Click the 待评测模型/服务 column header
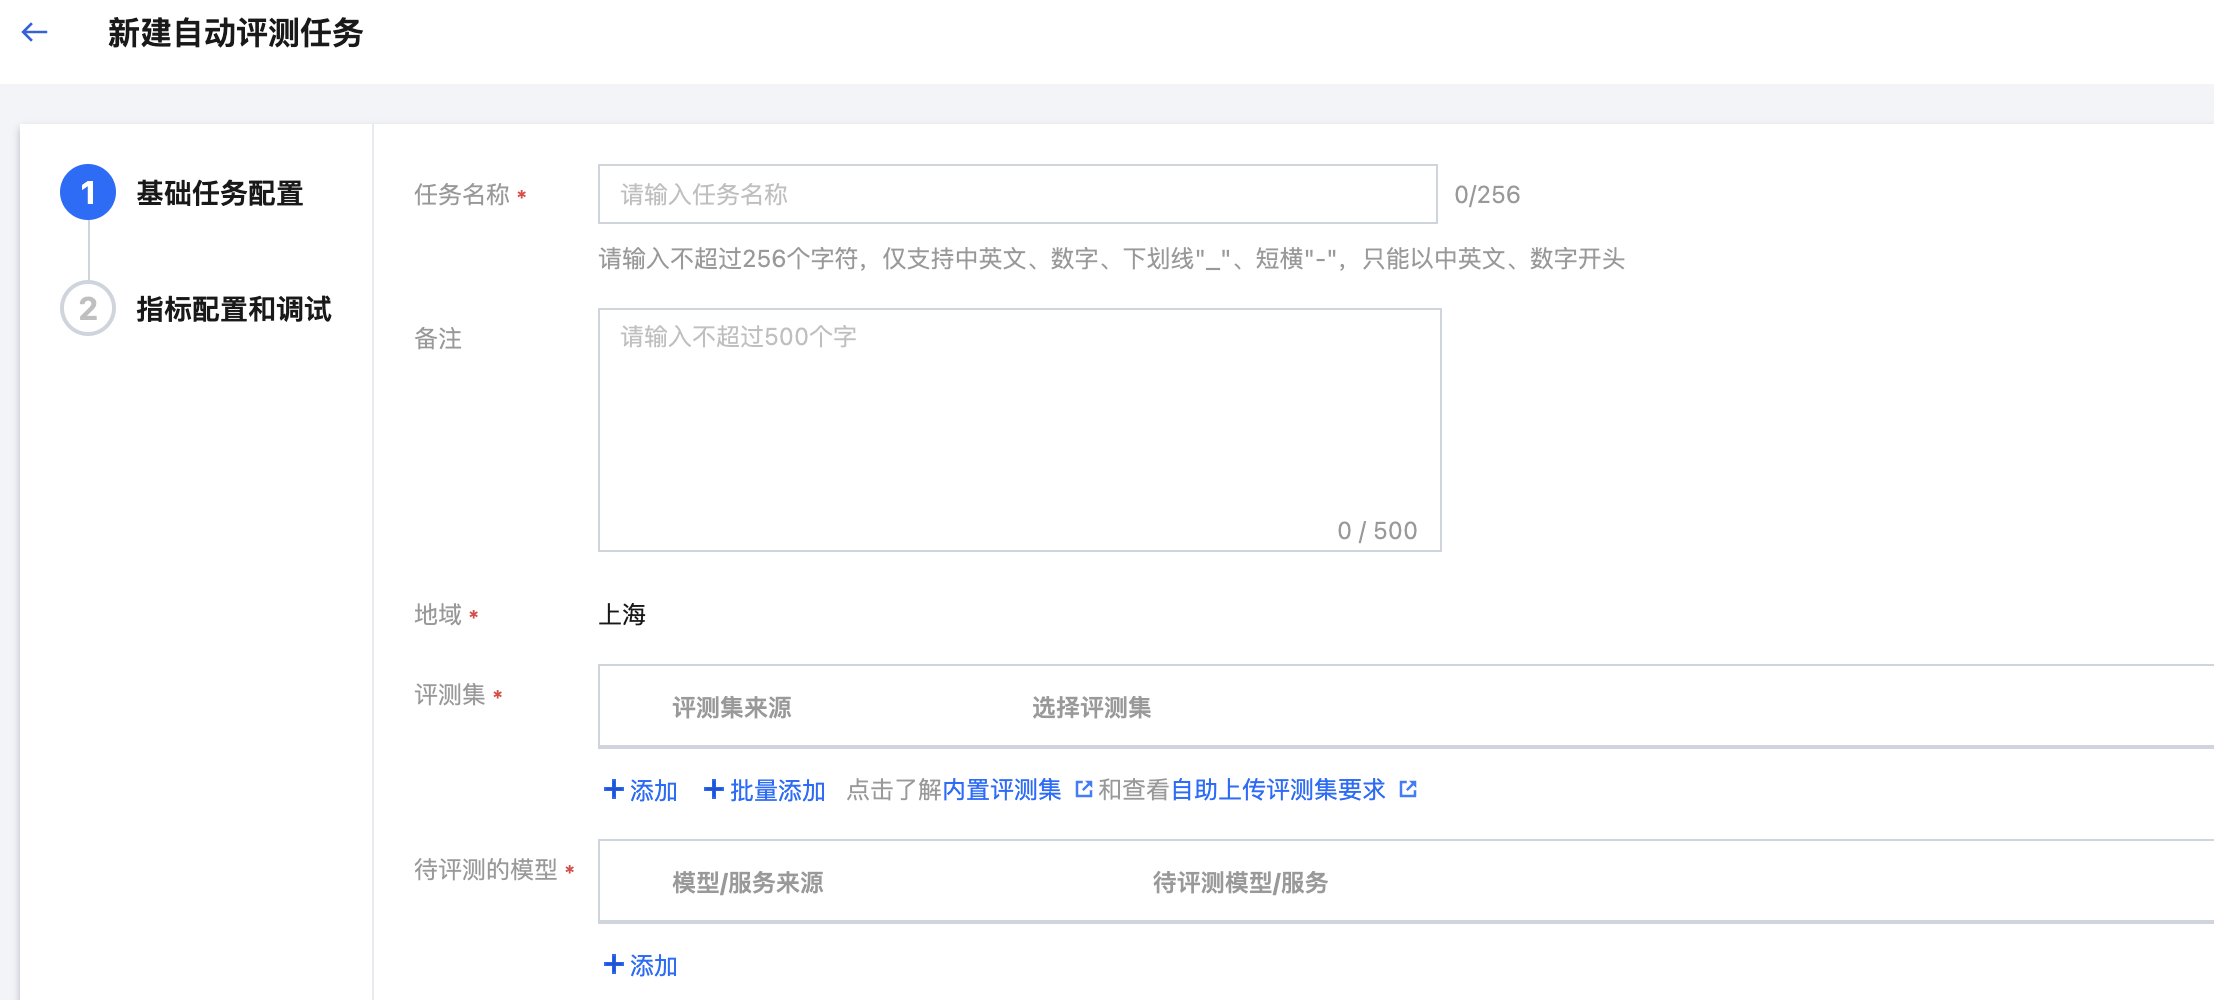Screen dimensions: 2214x1000 [1240, 883]
